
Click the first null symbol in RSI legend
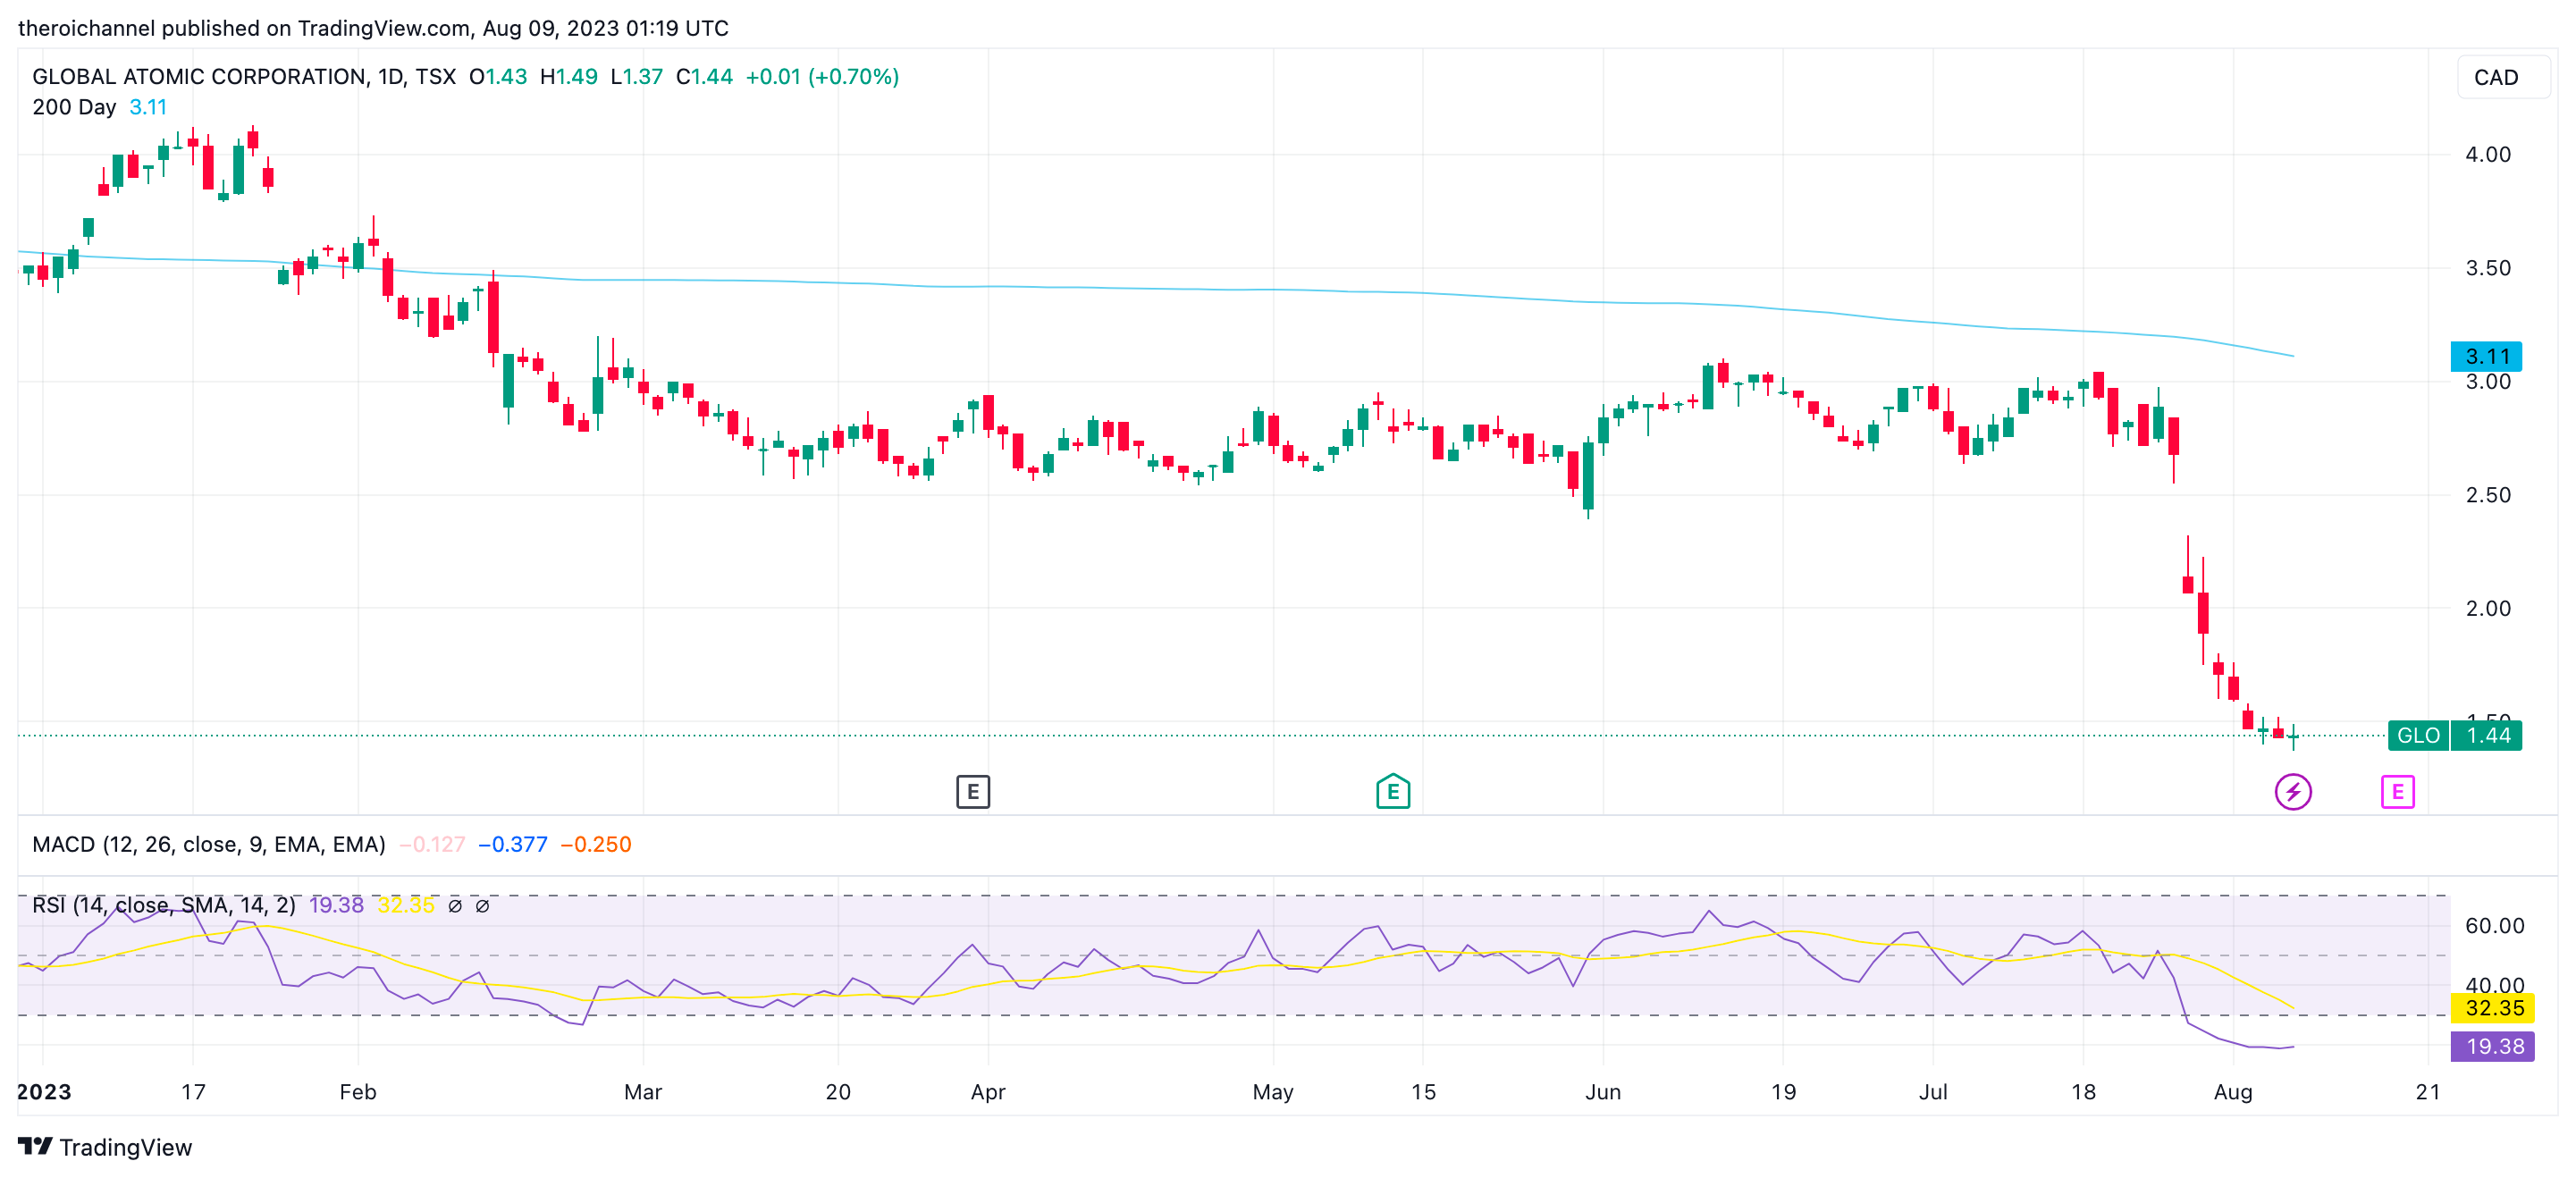tap(455, 906)
